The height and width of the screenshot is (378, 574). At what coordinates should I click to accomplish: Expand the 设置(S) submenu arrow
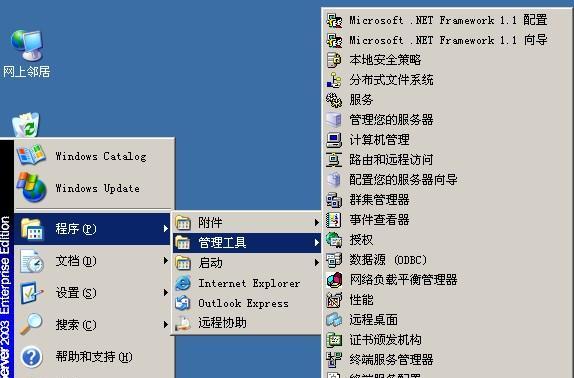click(165, 292)
